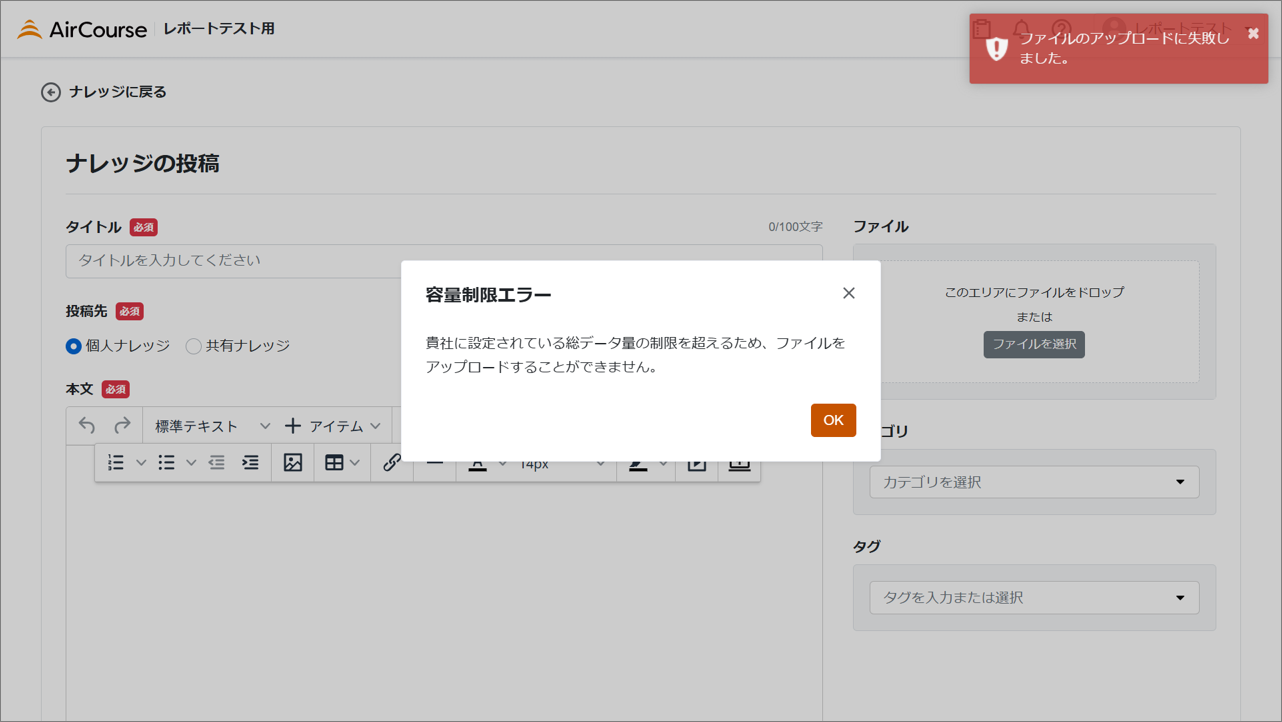
Task: Click the increase indent icon
Action: [250, 463]
